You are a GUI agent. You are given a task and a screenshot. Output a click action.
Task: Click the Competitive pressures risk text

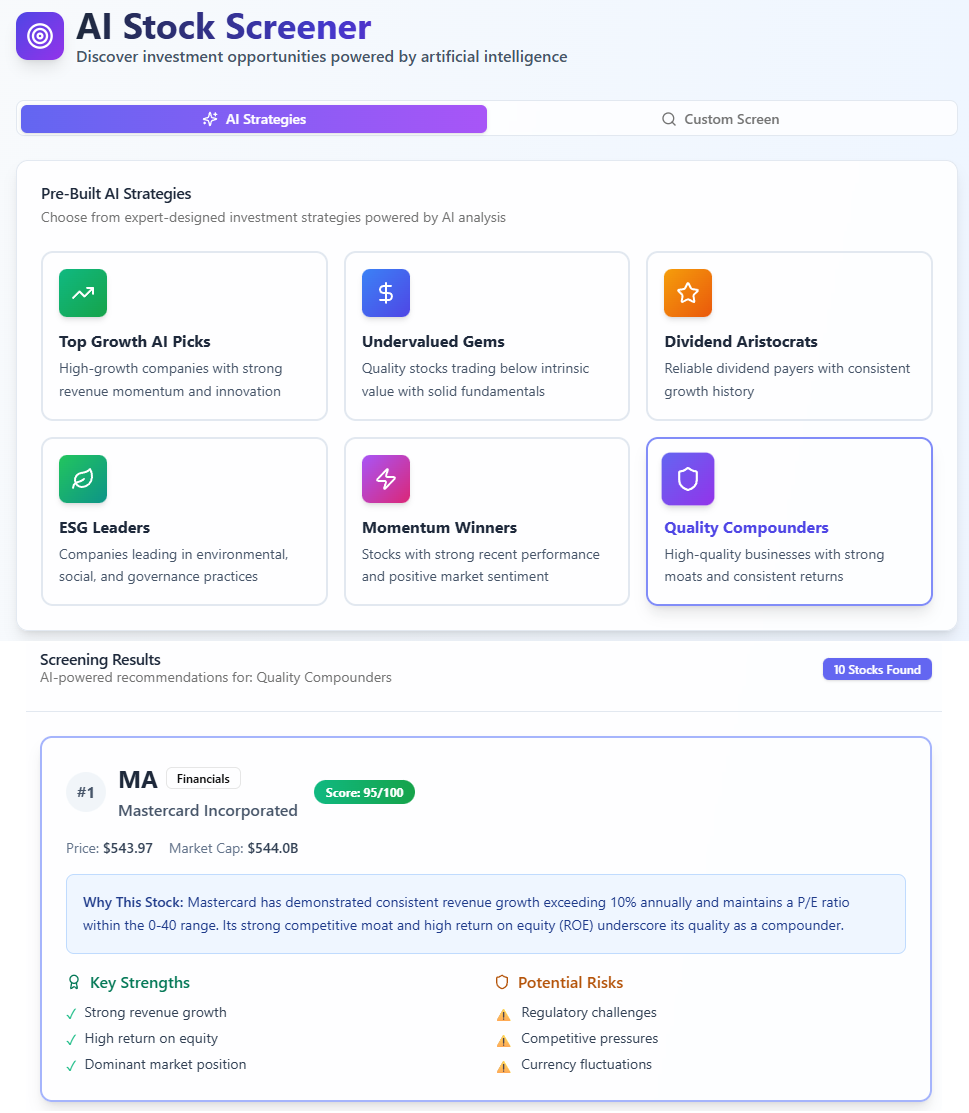tap(589, 1038)
